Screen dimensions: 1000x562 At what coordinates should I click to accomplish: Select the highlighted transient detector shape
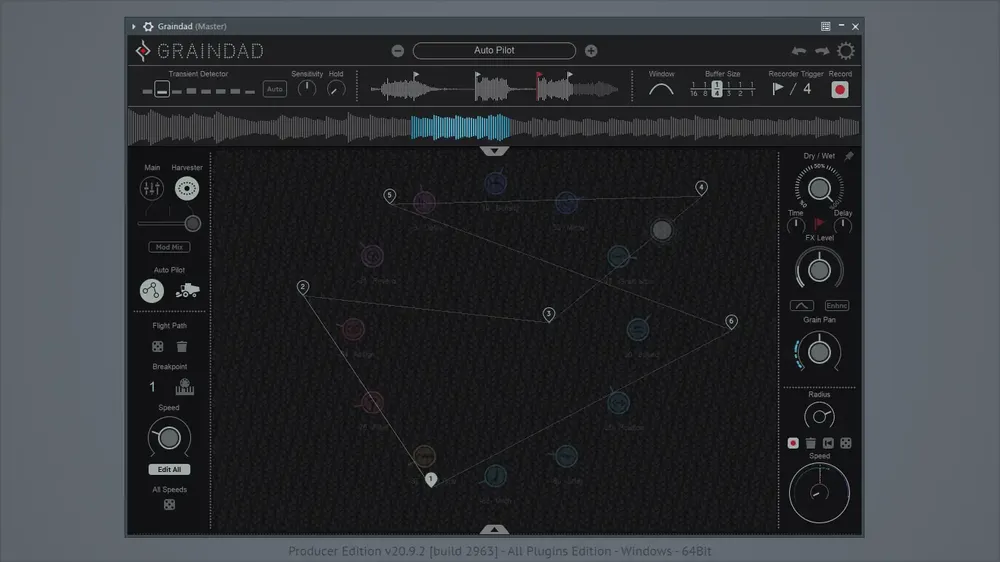162,89
